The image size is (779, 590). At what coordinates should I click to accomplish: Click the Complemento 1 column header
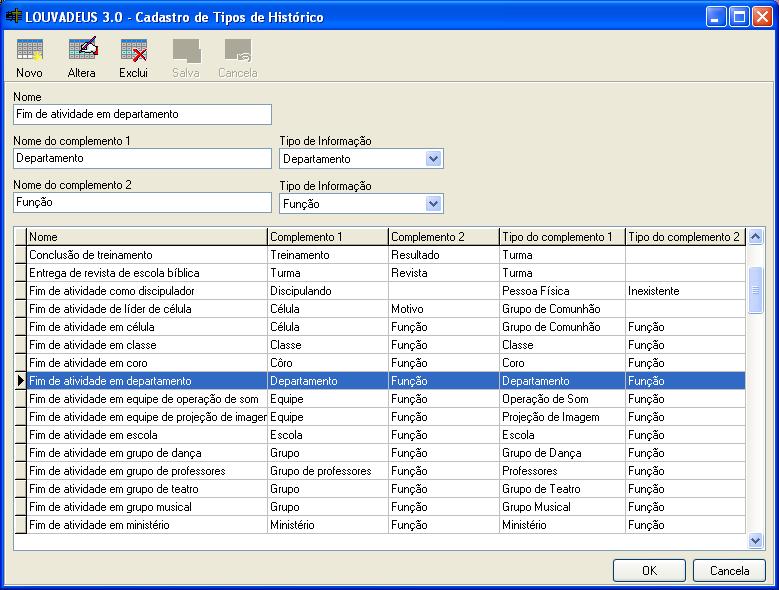point(328,237)
